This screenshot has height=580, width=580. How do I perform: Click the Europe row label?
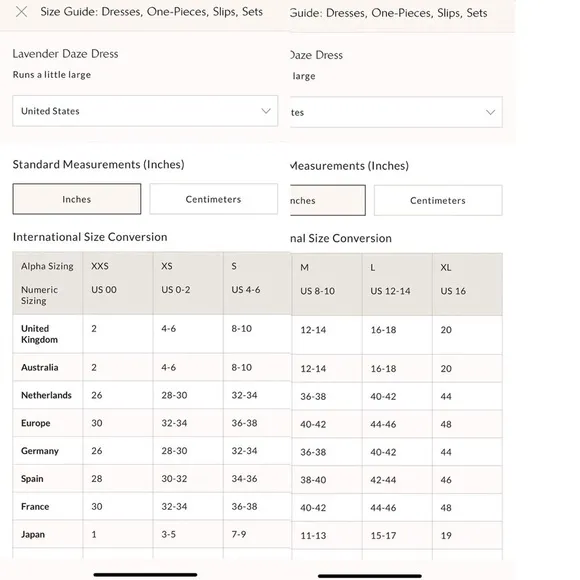(36, 423)
